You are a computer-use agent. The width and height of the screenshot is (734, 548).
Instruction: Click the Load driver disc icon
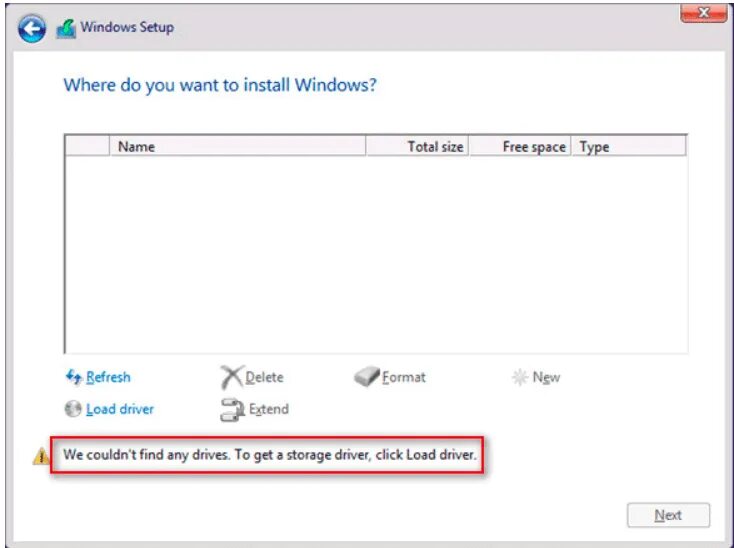point(73,409)
